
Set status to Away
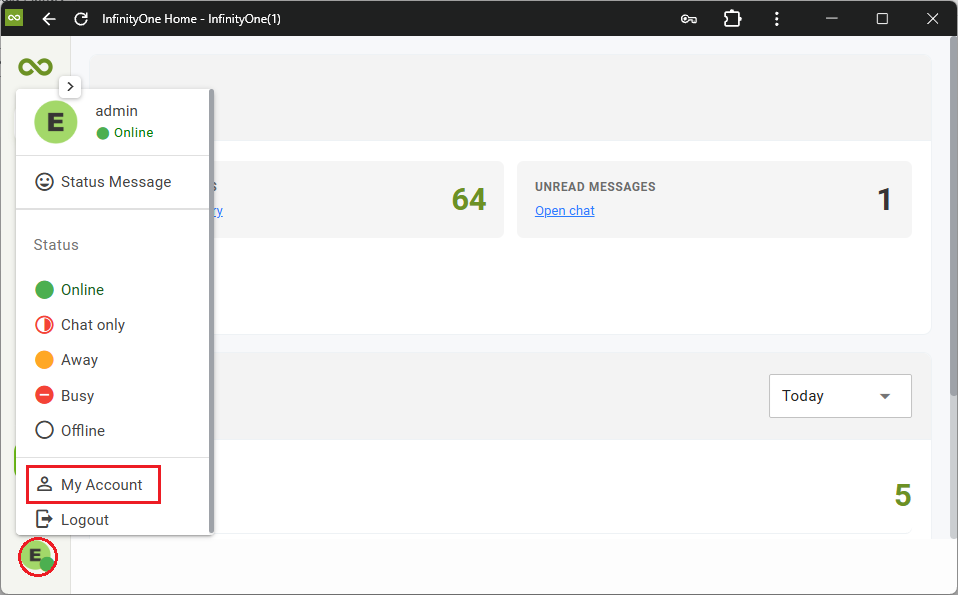67,360
